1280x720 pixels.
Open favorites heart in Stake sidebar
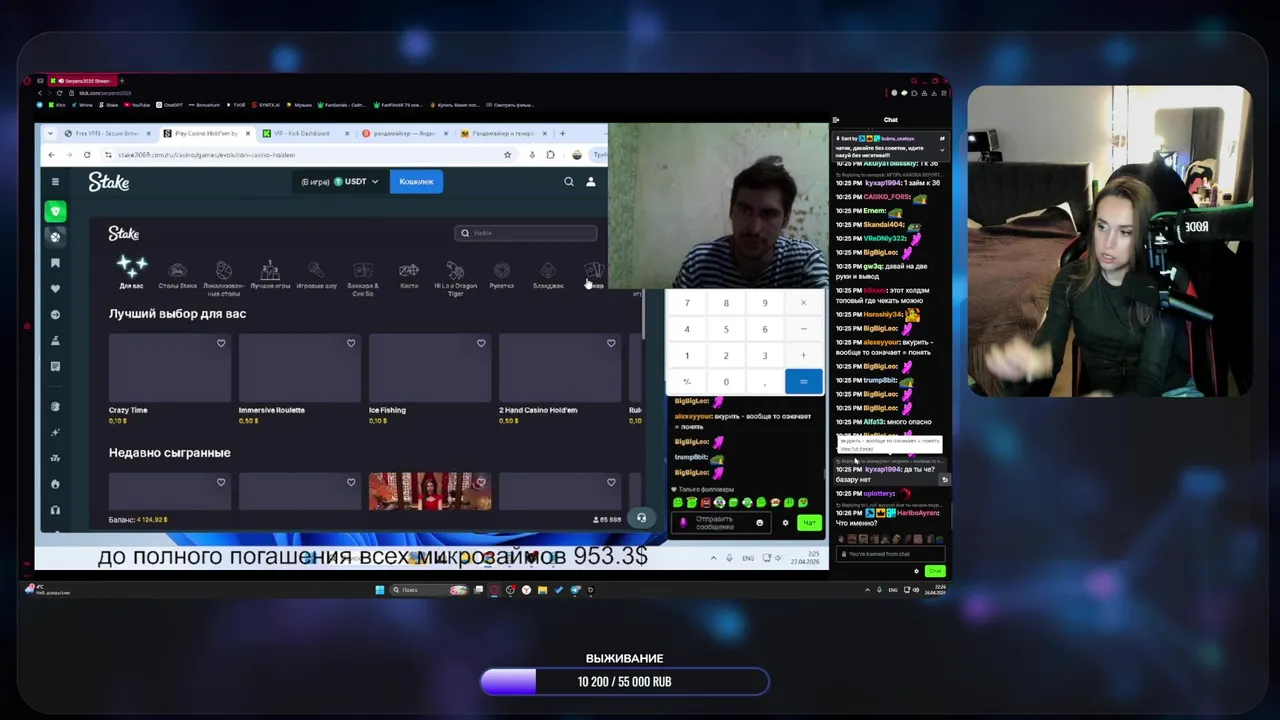pos(55,289)
